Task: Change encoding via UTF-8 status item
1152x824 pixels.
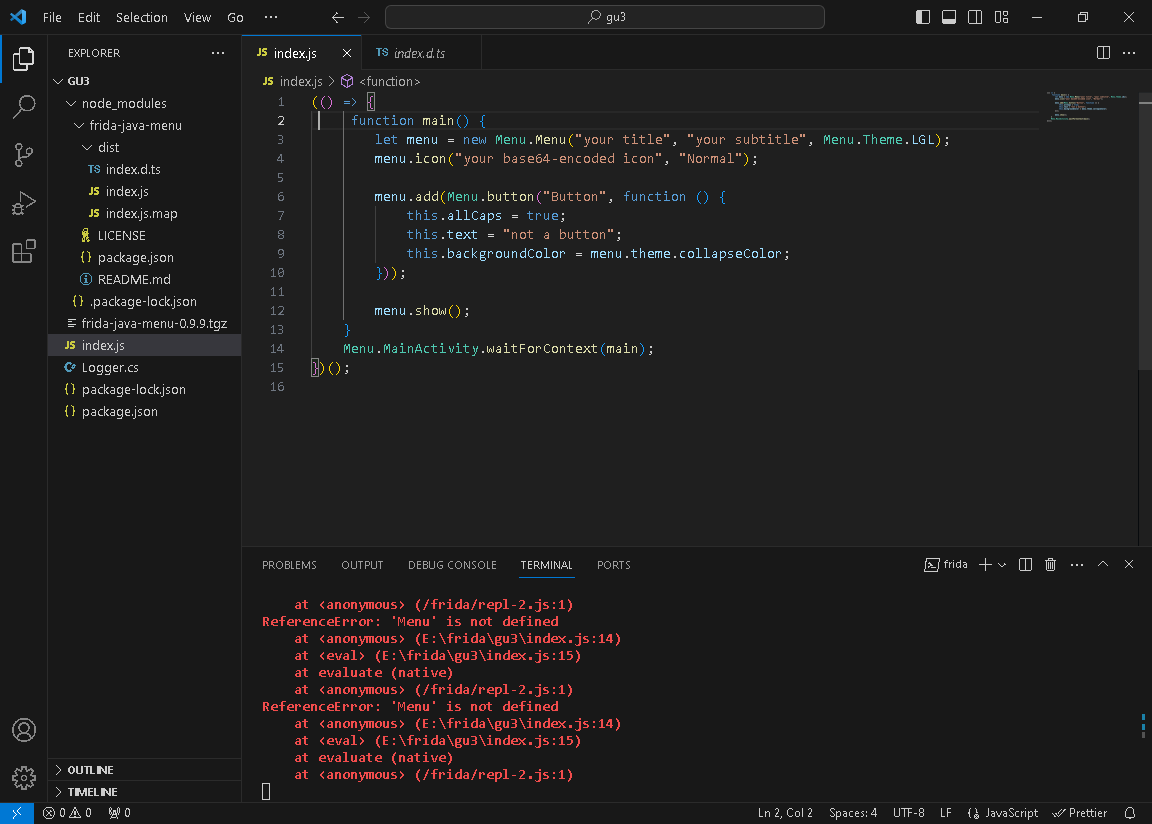Action: pyautogui.click(x=909, y=813)
